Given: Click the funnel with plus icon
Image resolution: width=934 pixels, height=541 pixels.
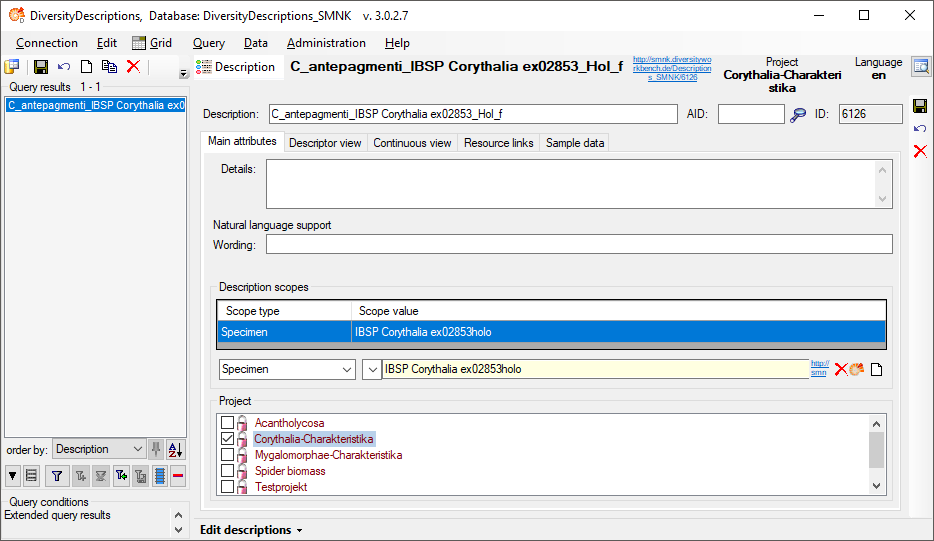Looking at the screenshot, I should pyautogui.click(x=80, y=475).
